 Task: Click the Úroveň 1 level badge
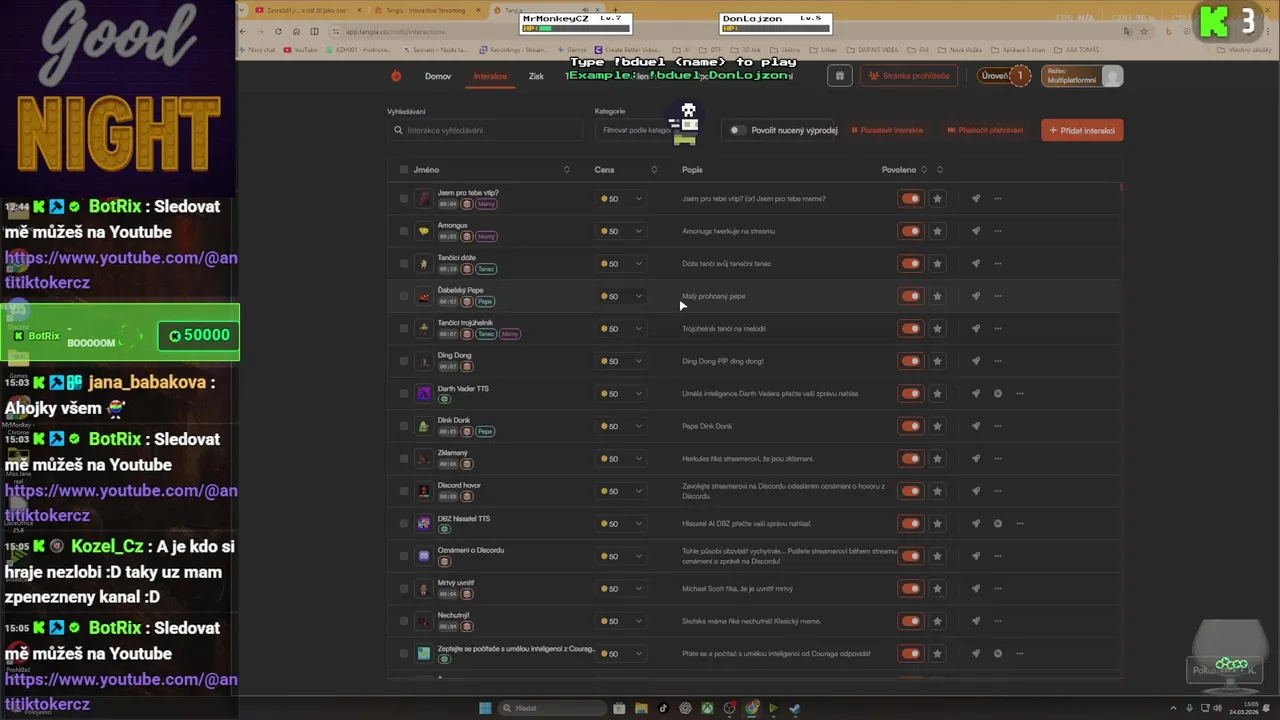(x=1003, y=76)
